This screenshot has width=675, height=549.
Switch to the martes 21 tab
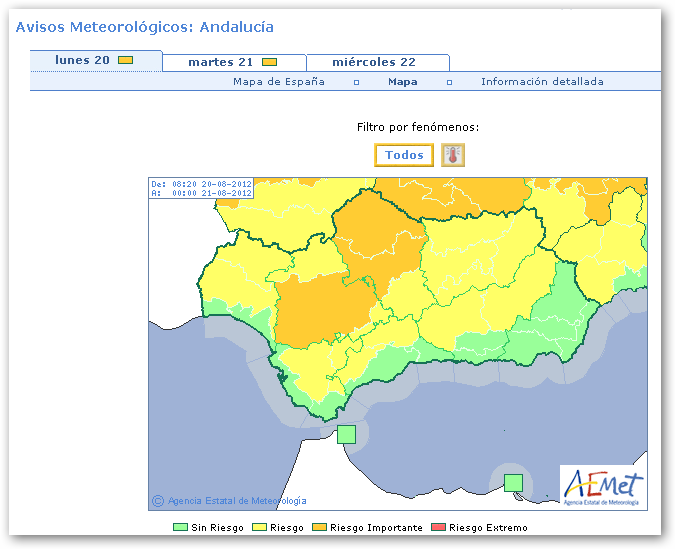tap(220, 63)
